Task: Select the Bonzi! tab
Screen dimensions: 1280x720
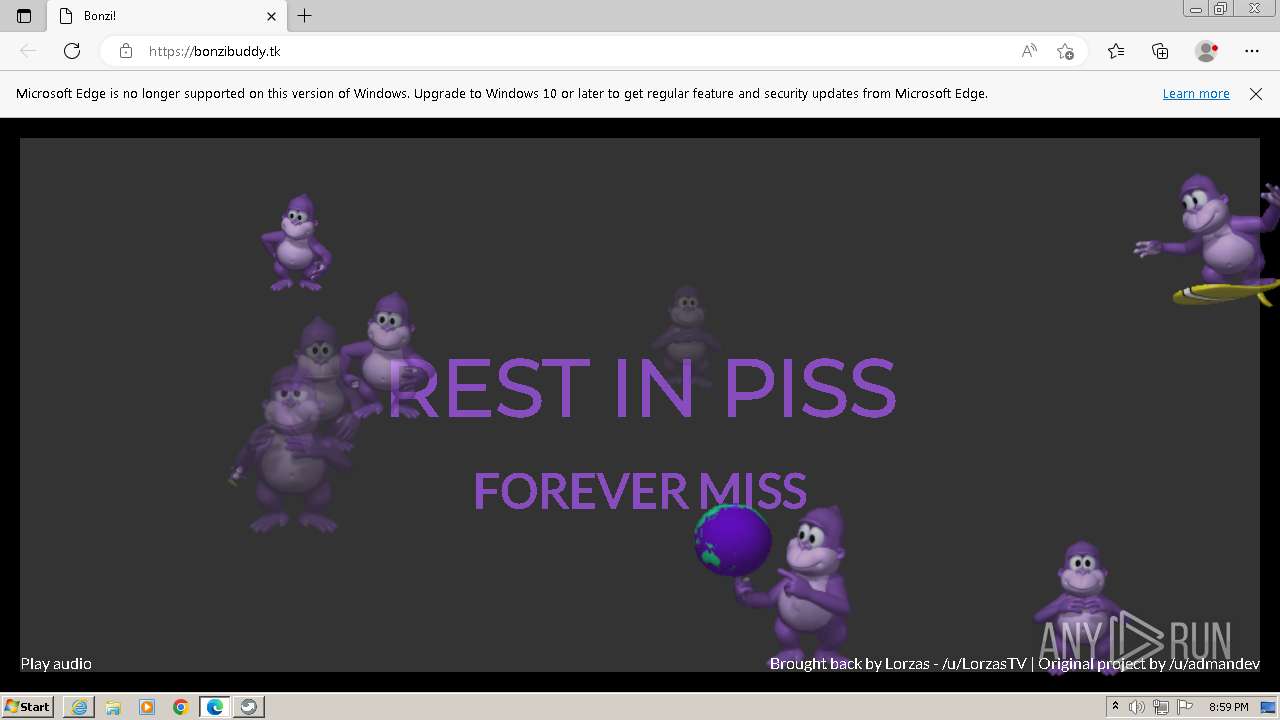Action: [x=167, y=16]
